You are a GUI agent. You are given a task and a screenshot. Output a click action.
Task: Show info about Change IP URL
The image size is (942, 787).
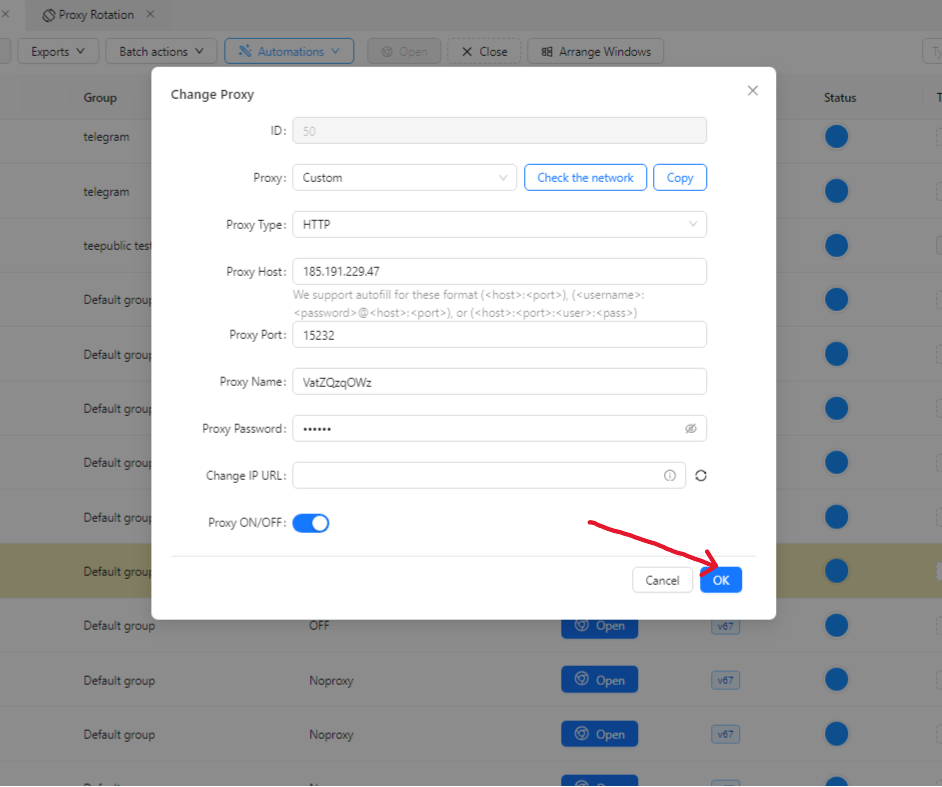(x=669, y=475)
